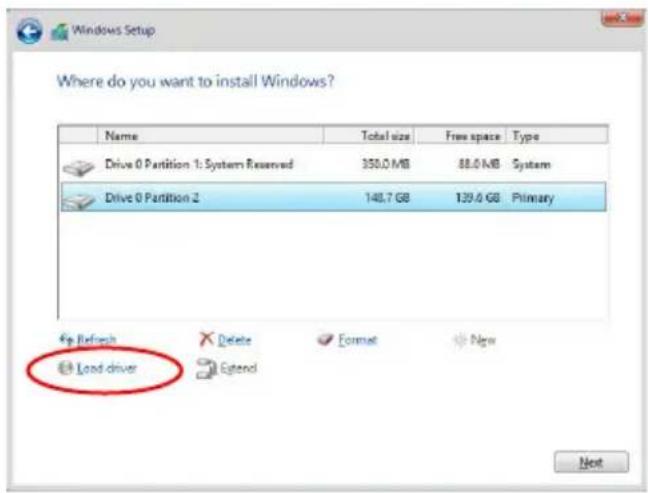The height and width of the screenshot is (493, 648).
Task: Sort by the Free space column header
Action: pyautogui.click(x=461, y=136)
